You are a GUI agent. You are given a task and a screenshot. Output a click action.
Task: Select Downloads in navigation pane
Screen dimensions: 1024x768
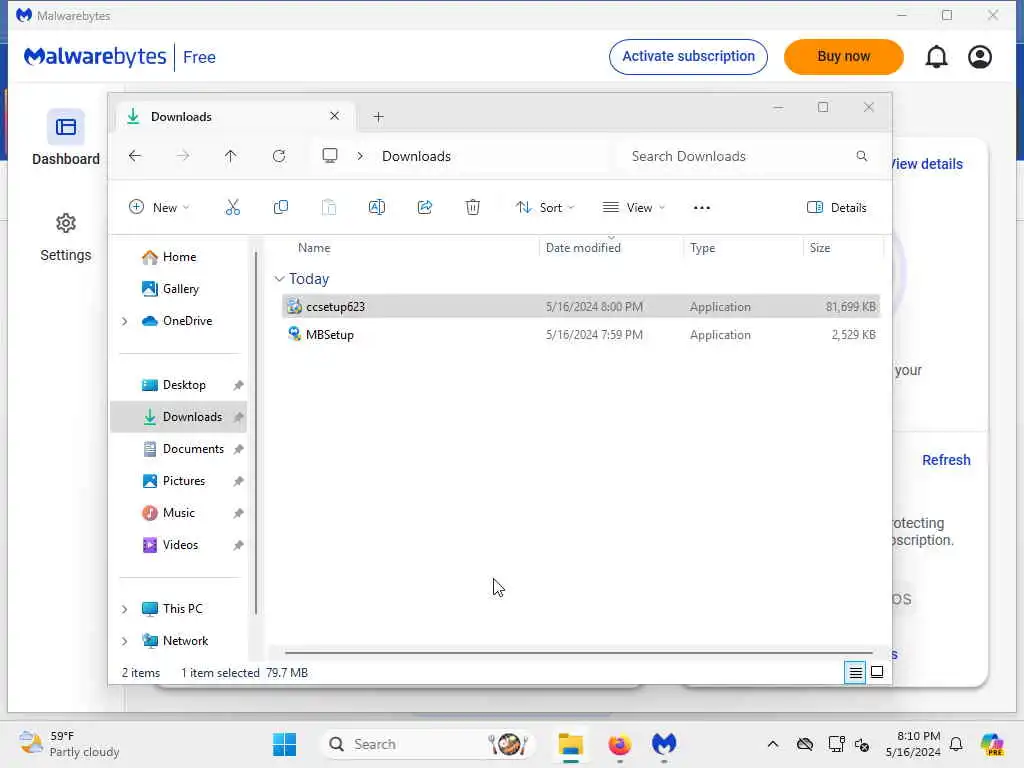click(178, 417)
